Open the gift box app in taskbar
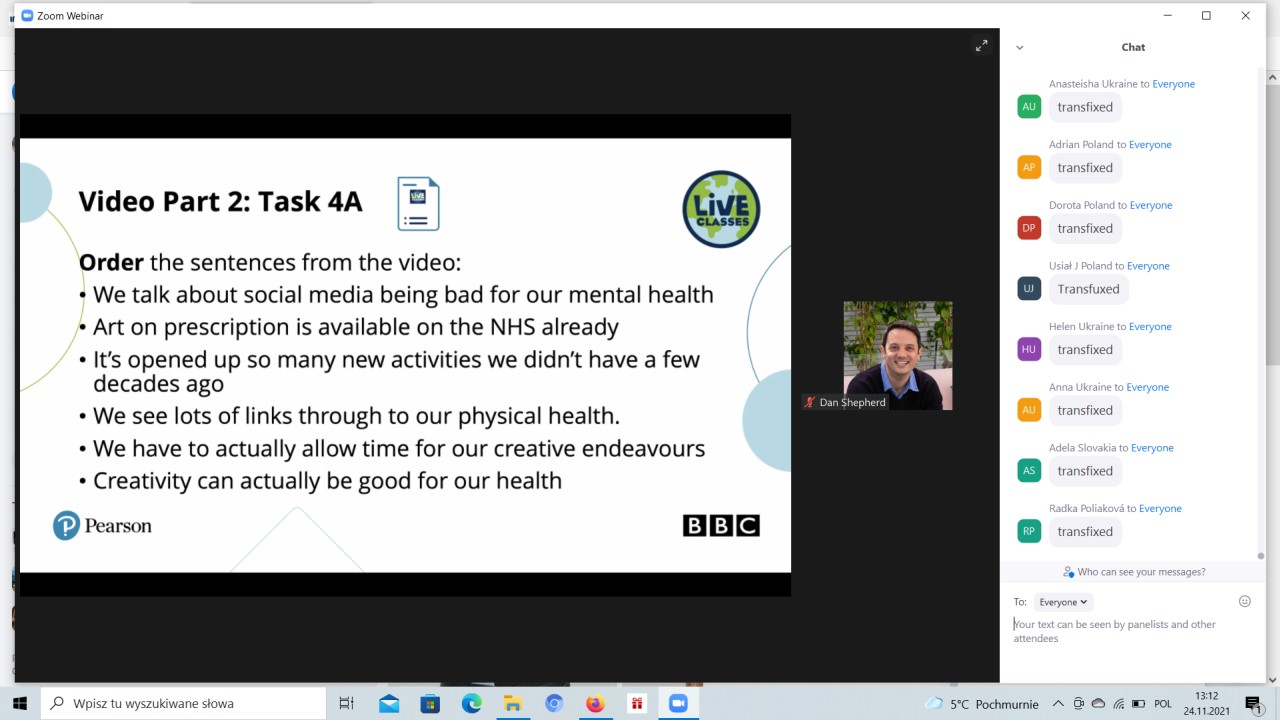This screenshot has width=1280, height=720. [x=636, y=703]
